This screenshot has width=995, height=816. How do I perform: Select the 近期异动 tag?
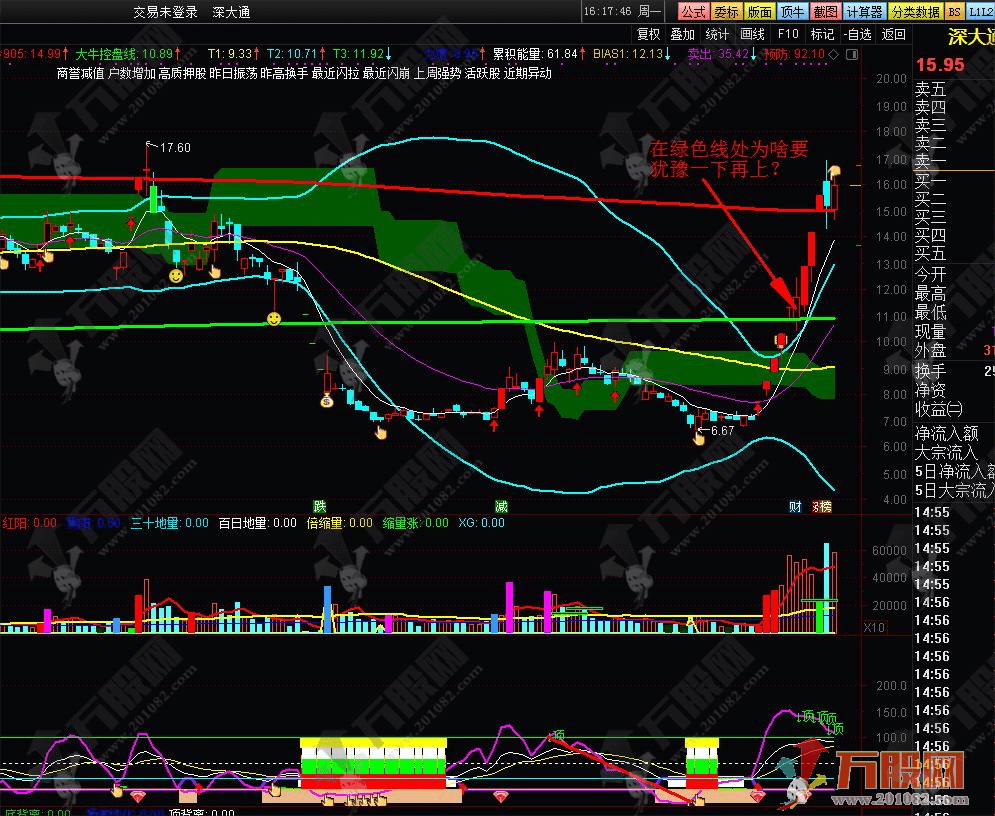click(528, 73)
